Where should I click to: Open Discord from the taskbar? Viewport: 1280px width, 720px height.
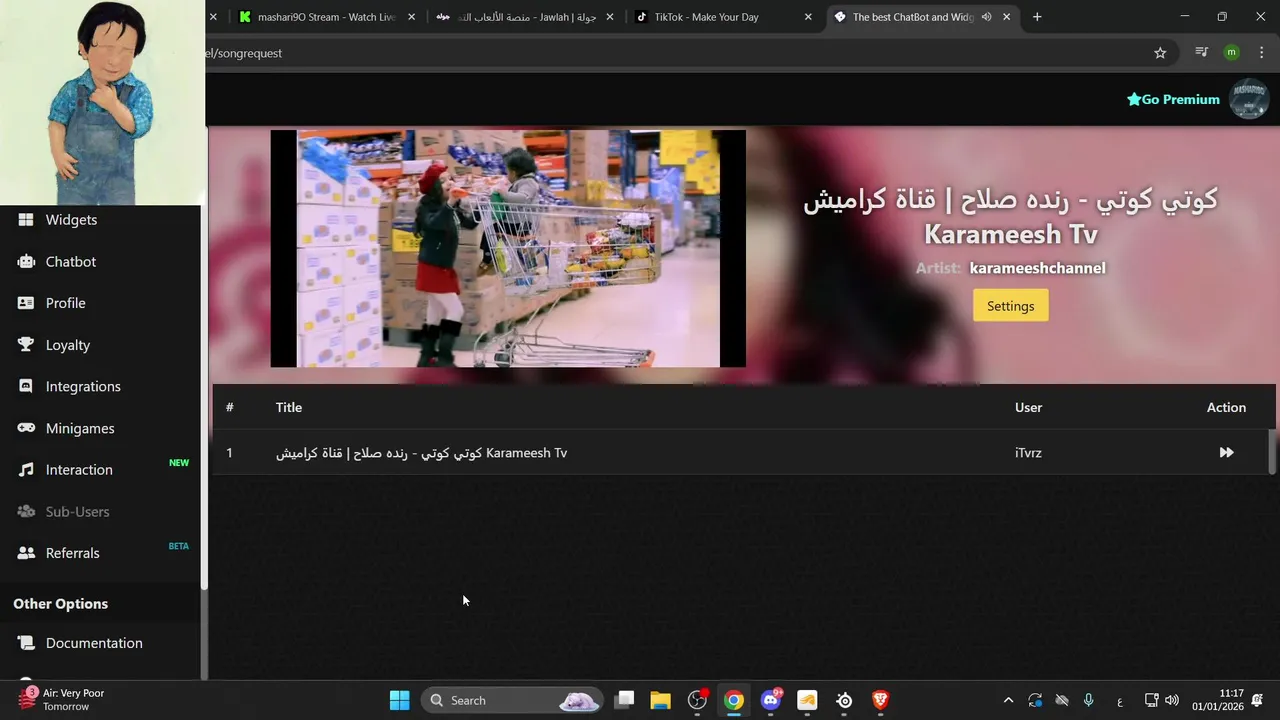771,700
